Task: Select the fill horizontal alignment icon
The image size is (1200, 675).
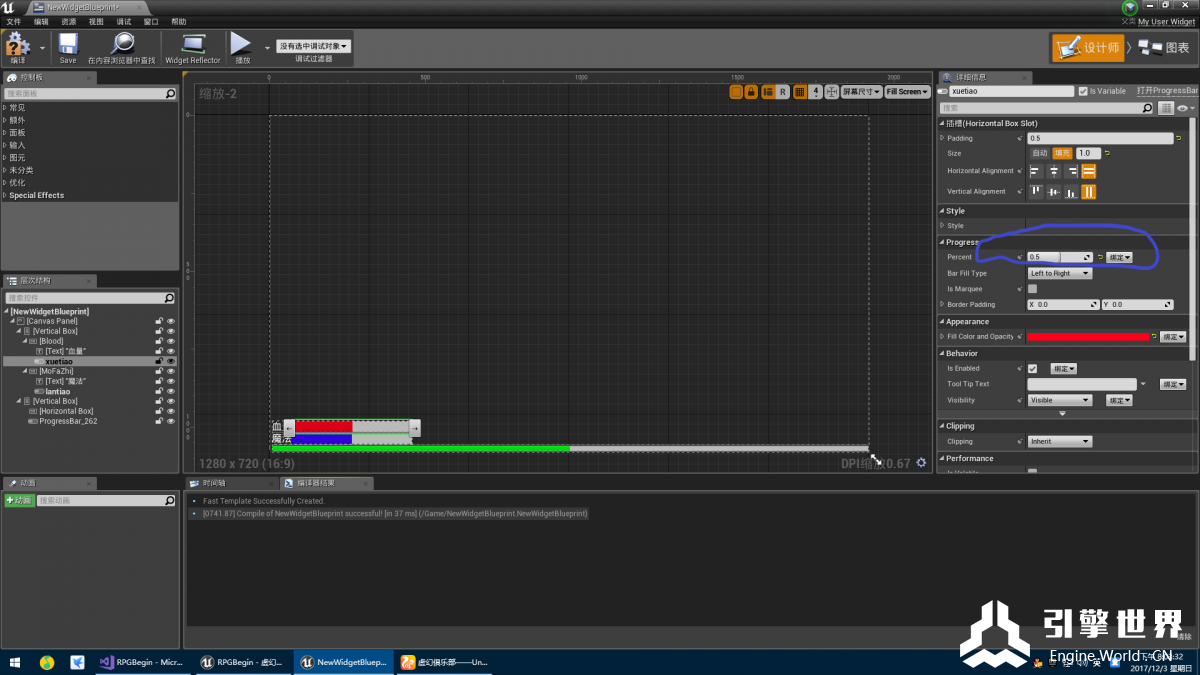Action: coord(1088,171)
